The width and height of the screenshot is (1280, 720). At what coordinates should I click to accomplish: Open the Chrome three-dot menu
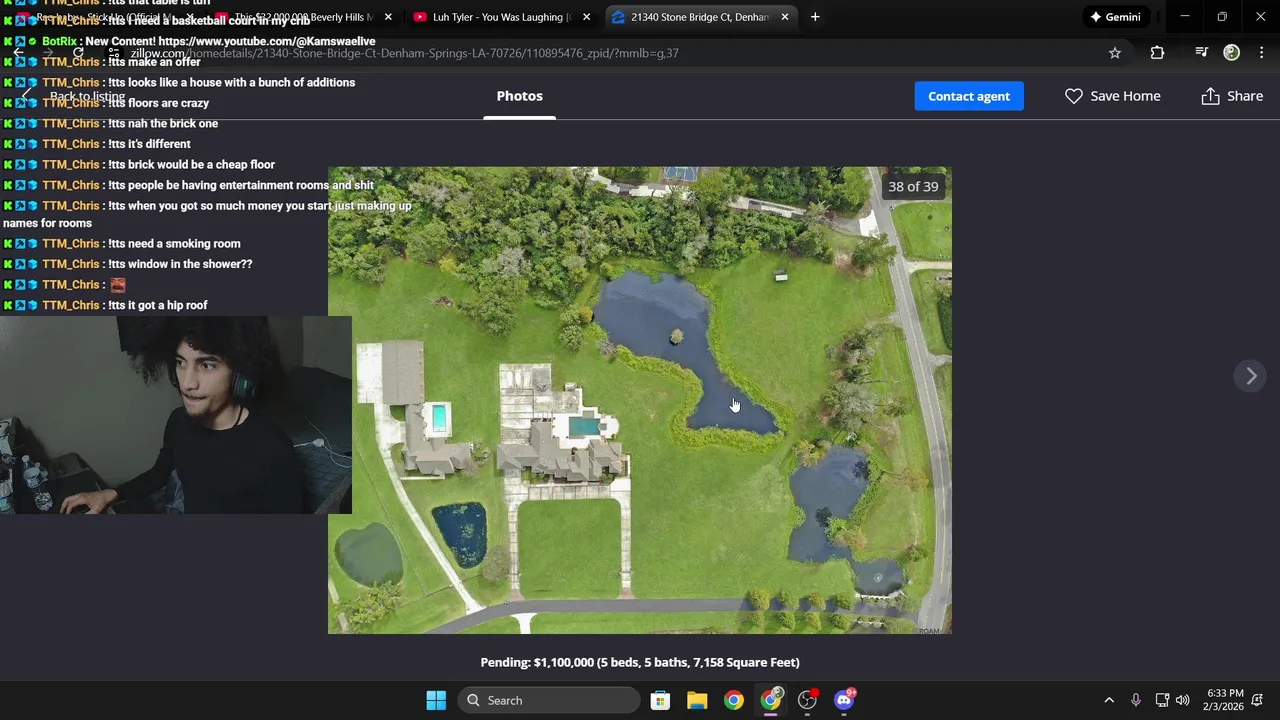tap(1261, 53)
